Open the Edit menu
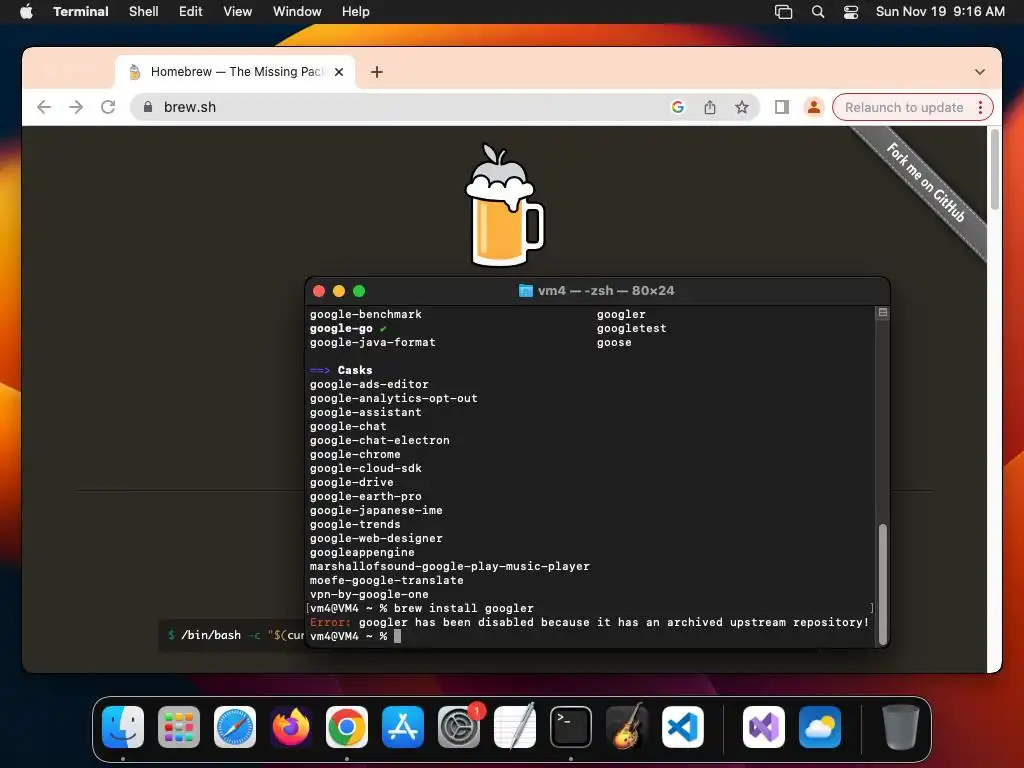1024x768 pixels. tap(190, 11)
